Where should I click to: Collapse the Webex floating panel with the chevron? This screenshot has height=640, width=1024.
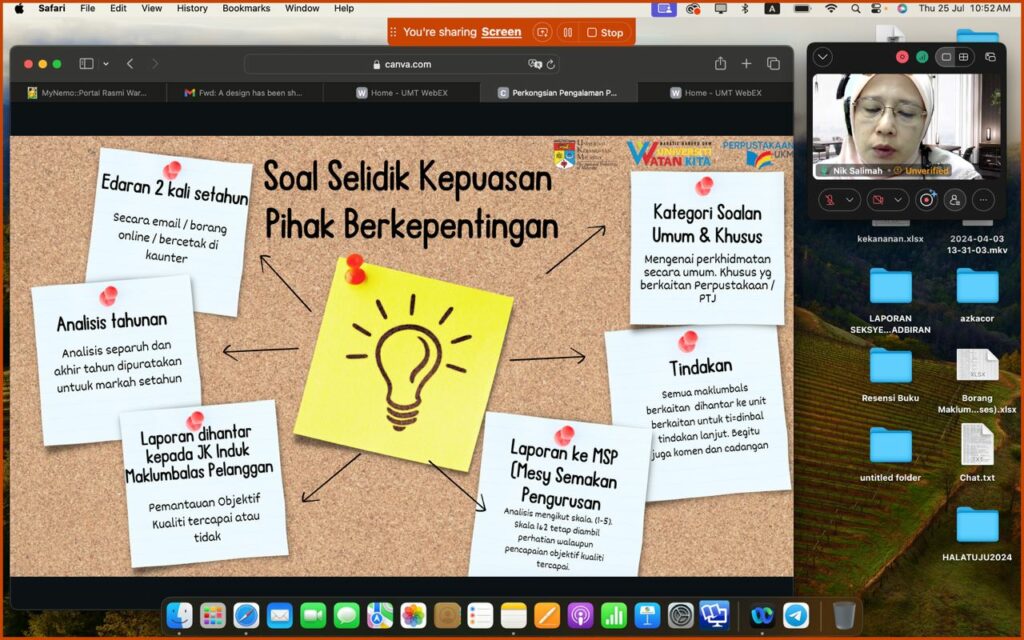point(823,57)
